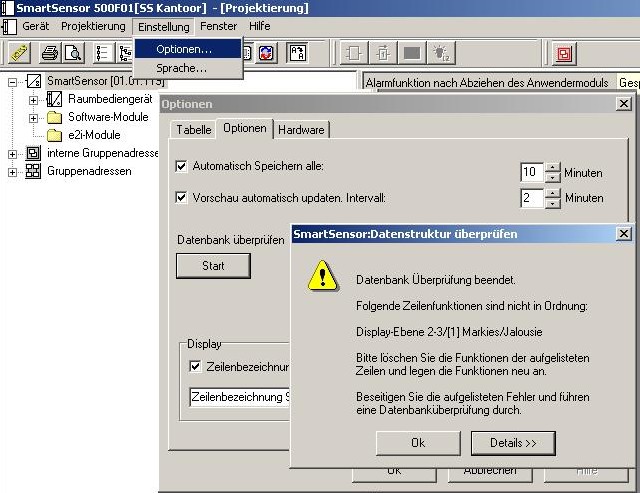Click the Details >> button

point(512,442)
